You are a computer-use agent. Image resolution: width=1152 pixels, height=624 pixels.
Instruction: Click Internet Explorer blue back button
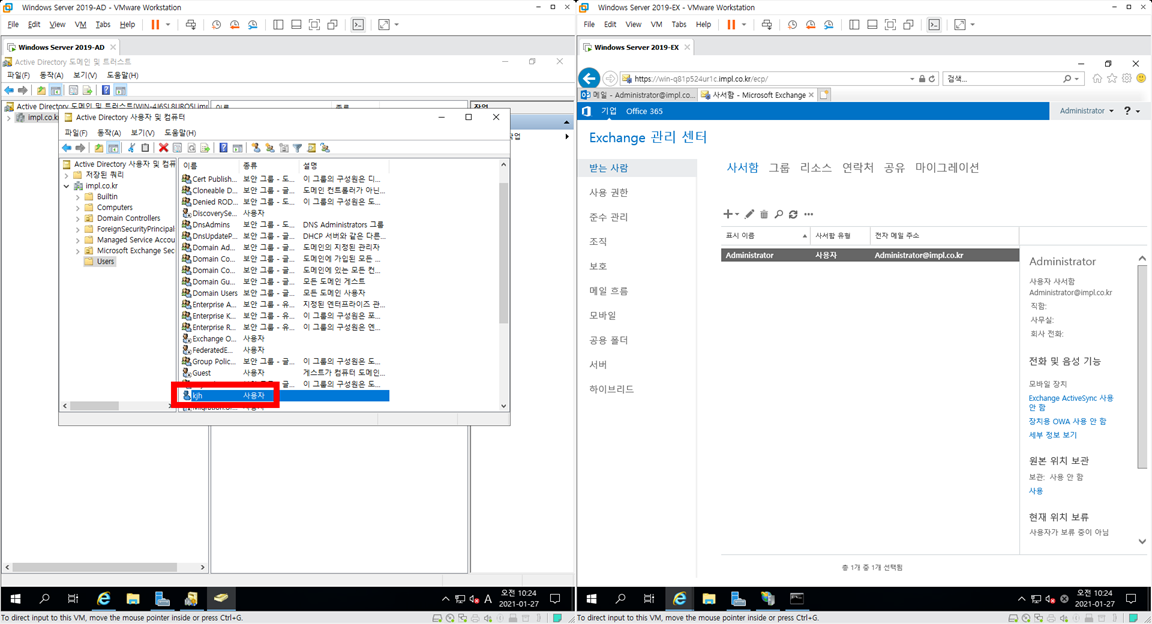point(589,78)
